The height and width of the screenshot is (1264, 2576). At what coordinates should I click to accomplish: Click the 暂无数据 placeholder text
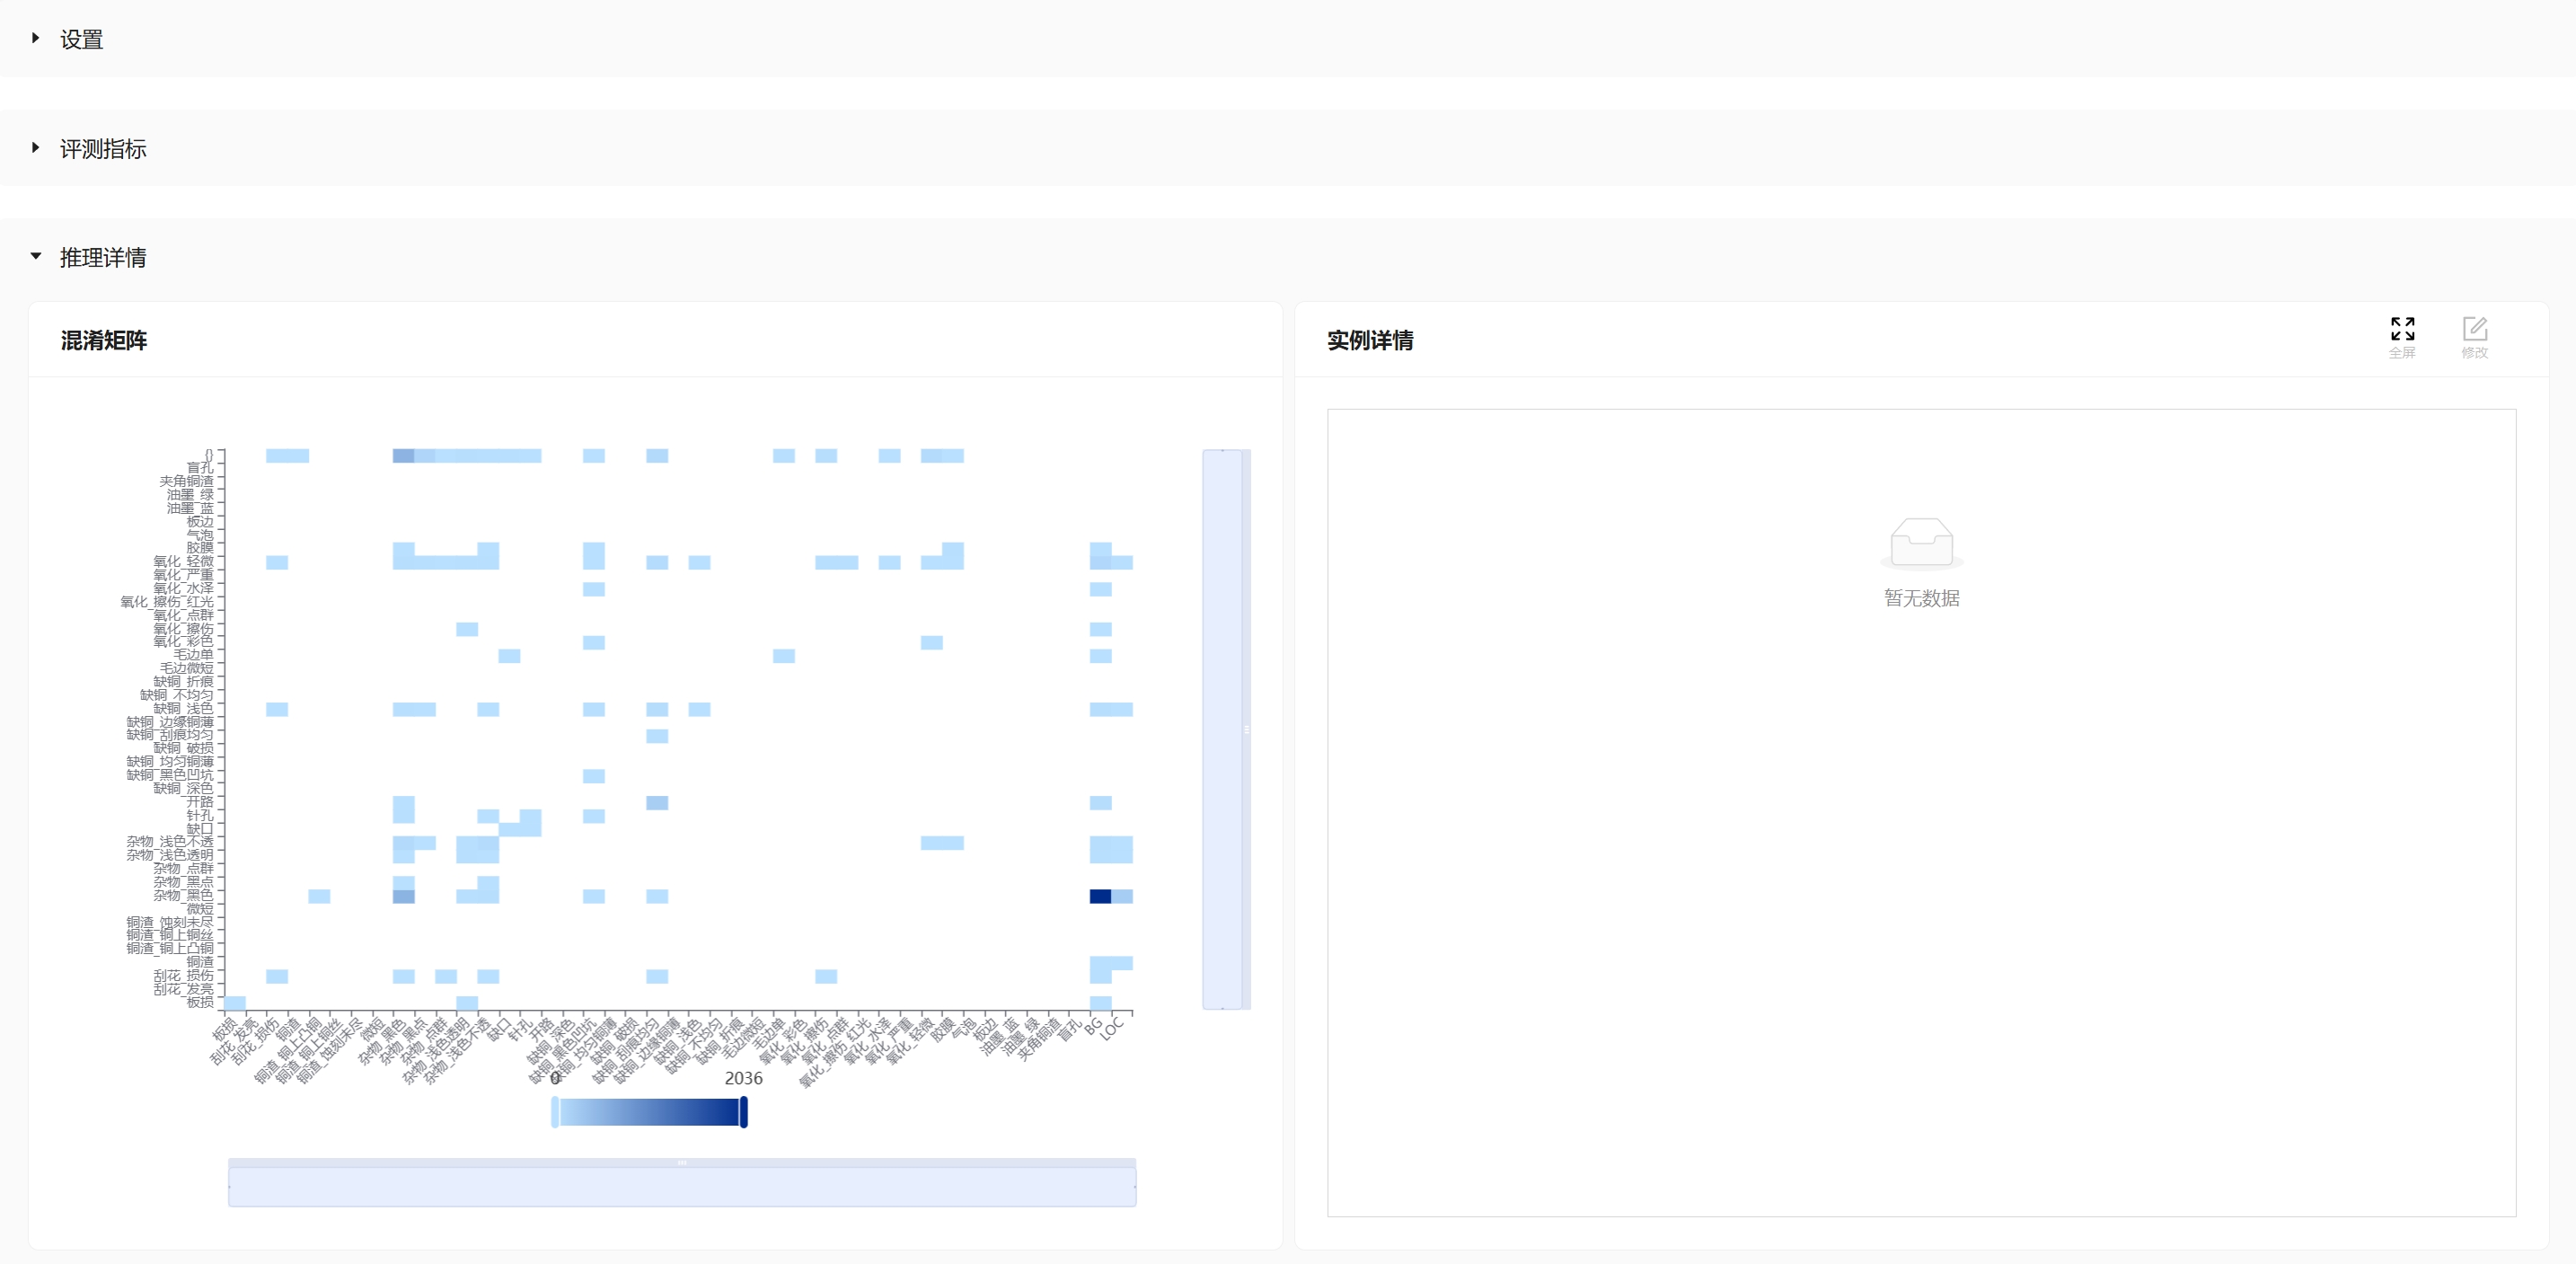point(1921,598)
